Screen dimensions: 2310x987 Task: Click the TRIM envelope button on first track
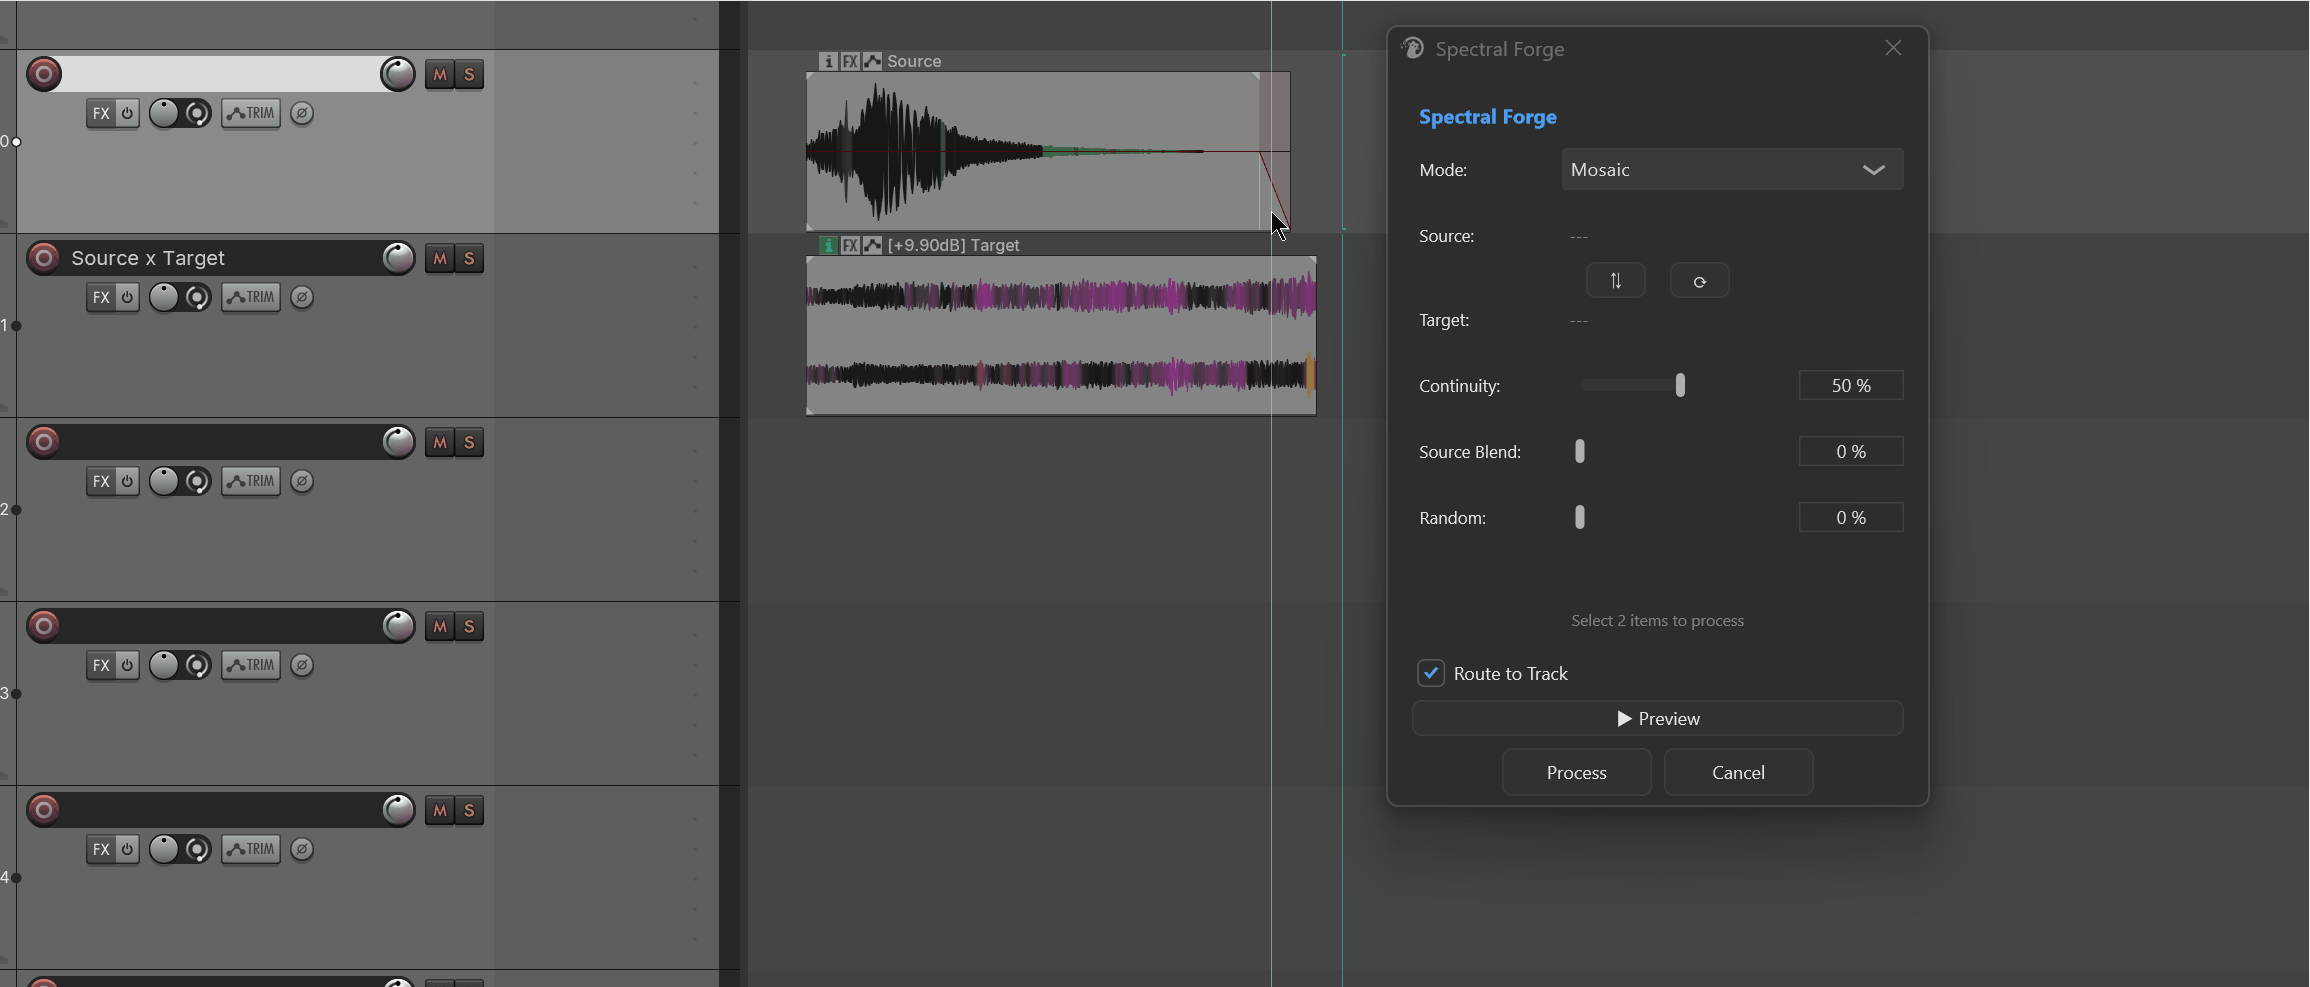(x=251, y=113)
